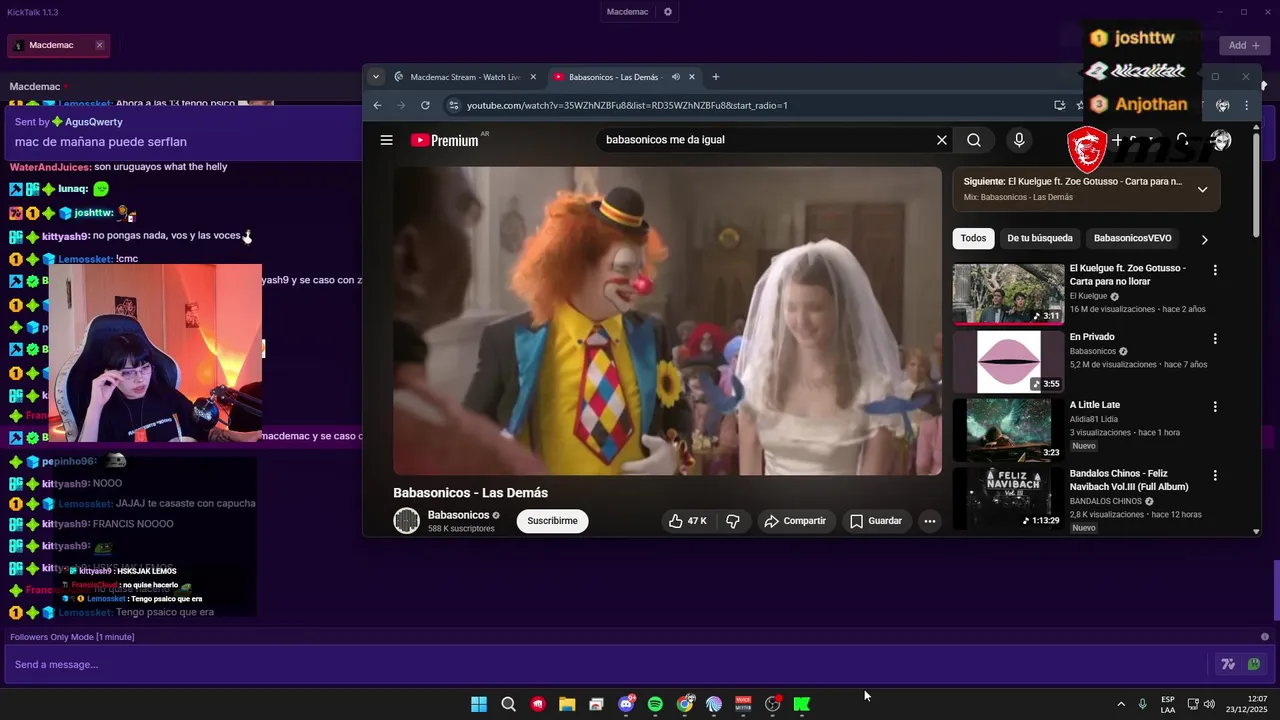
Task: Click the cast/install icon in Chrome address bar
Action: (1059, 105)
